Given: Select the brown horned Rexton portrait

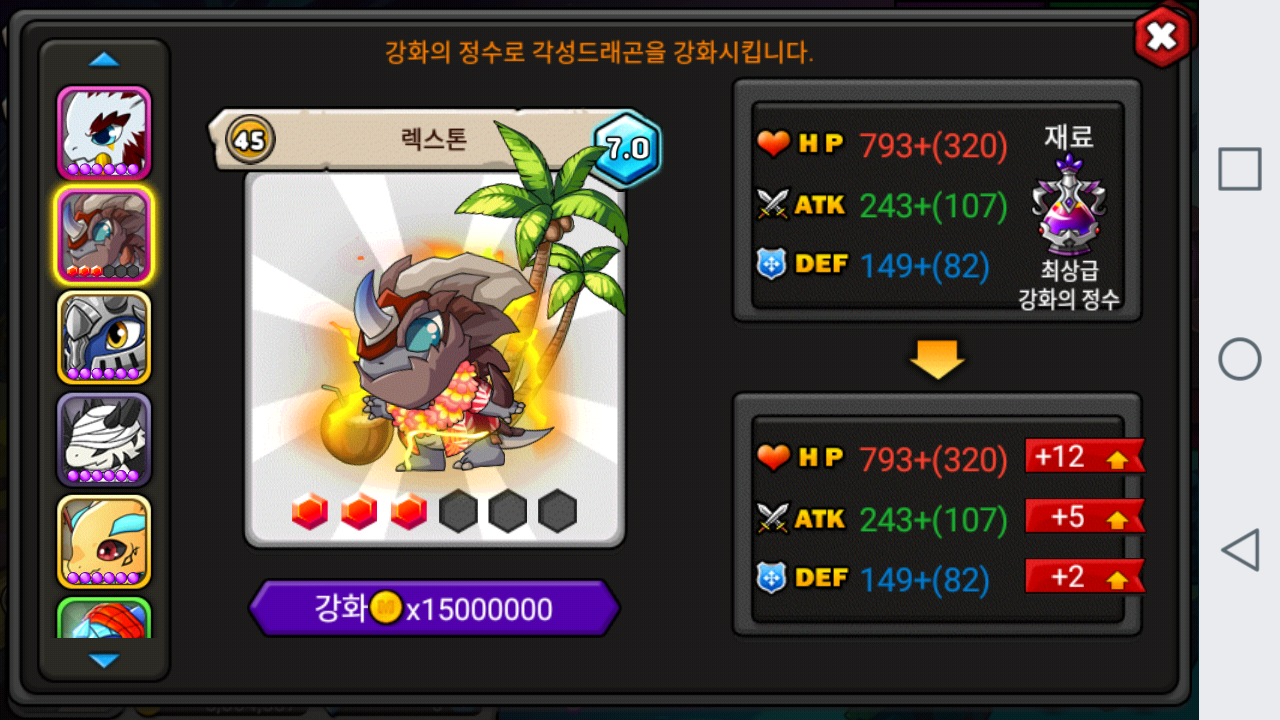Looking at the screenshot, I should click(x=104, y=235).
